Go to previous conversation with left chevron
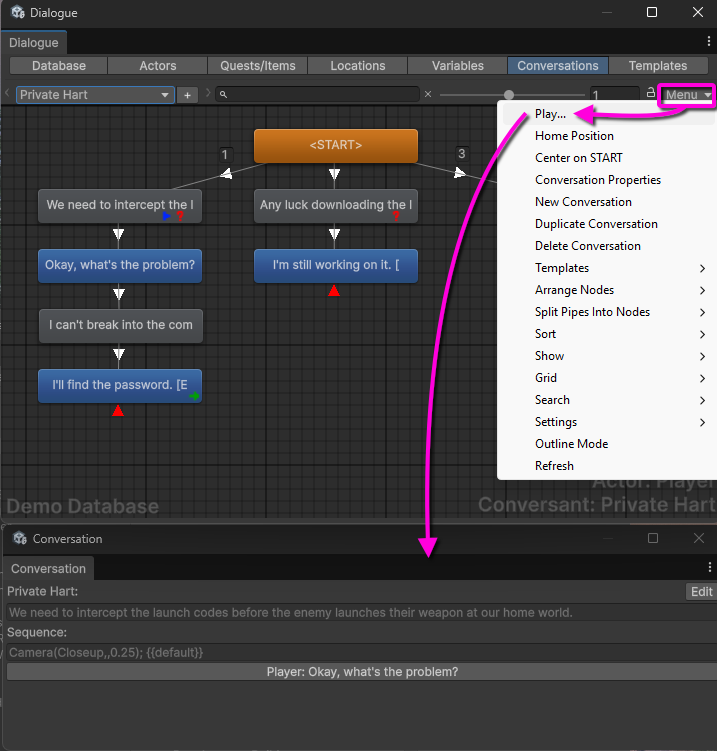The image size is (717, 751). pos(7,93)
